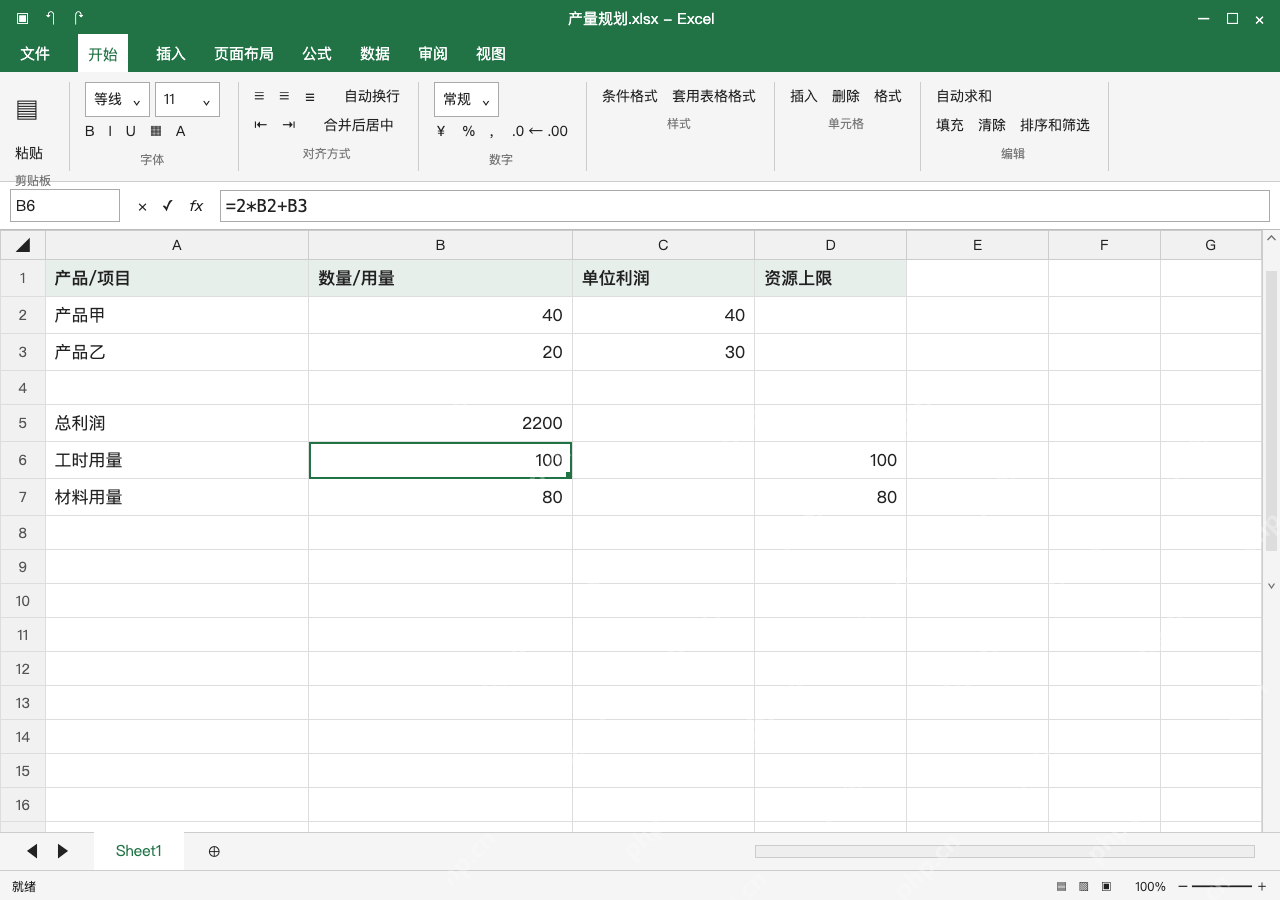Image resolution: width=1280 pixels, height=900 pixels.
Task: Center align text
Action: click(x=284, y=96)
